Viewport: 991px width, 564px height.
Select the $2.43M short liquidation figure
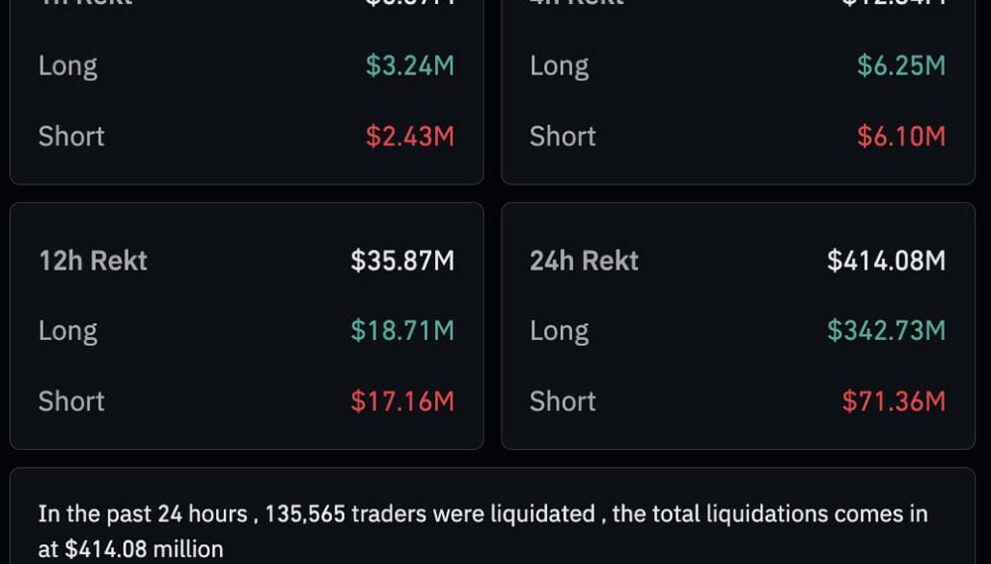tap(409, 136)
